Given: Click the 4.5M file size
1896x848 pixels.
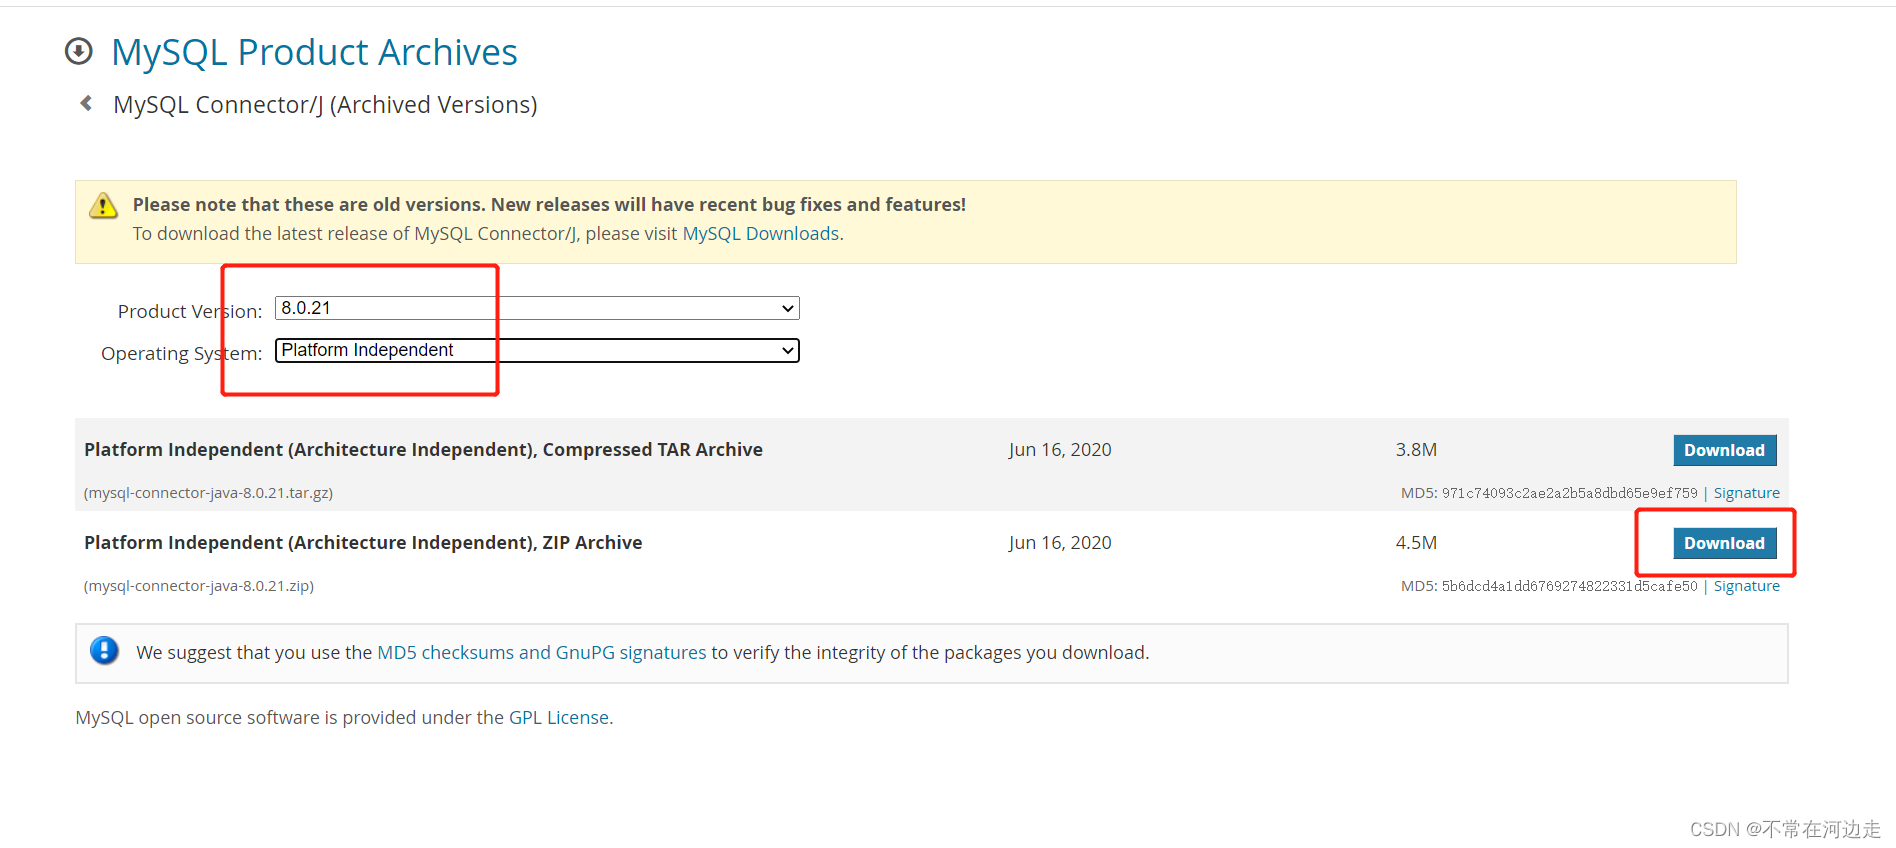Looking at the screenshot, I should [1416, 543].
